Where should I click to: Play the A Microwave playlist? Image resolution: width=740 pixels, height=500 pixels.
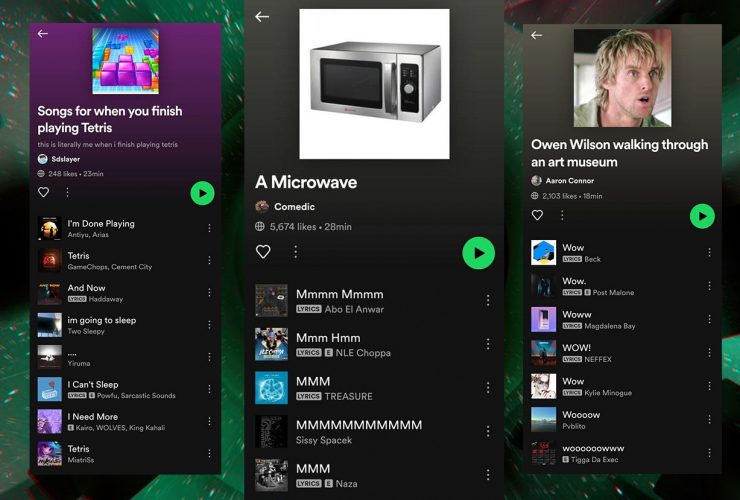tap(478, 253)
